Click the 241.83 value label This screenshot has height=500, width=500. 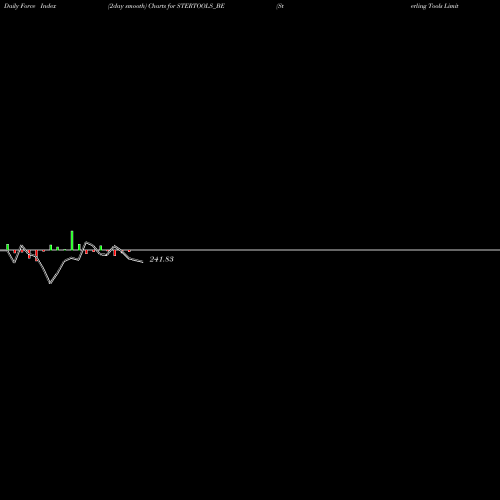pos(162,259)
